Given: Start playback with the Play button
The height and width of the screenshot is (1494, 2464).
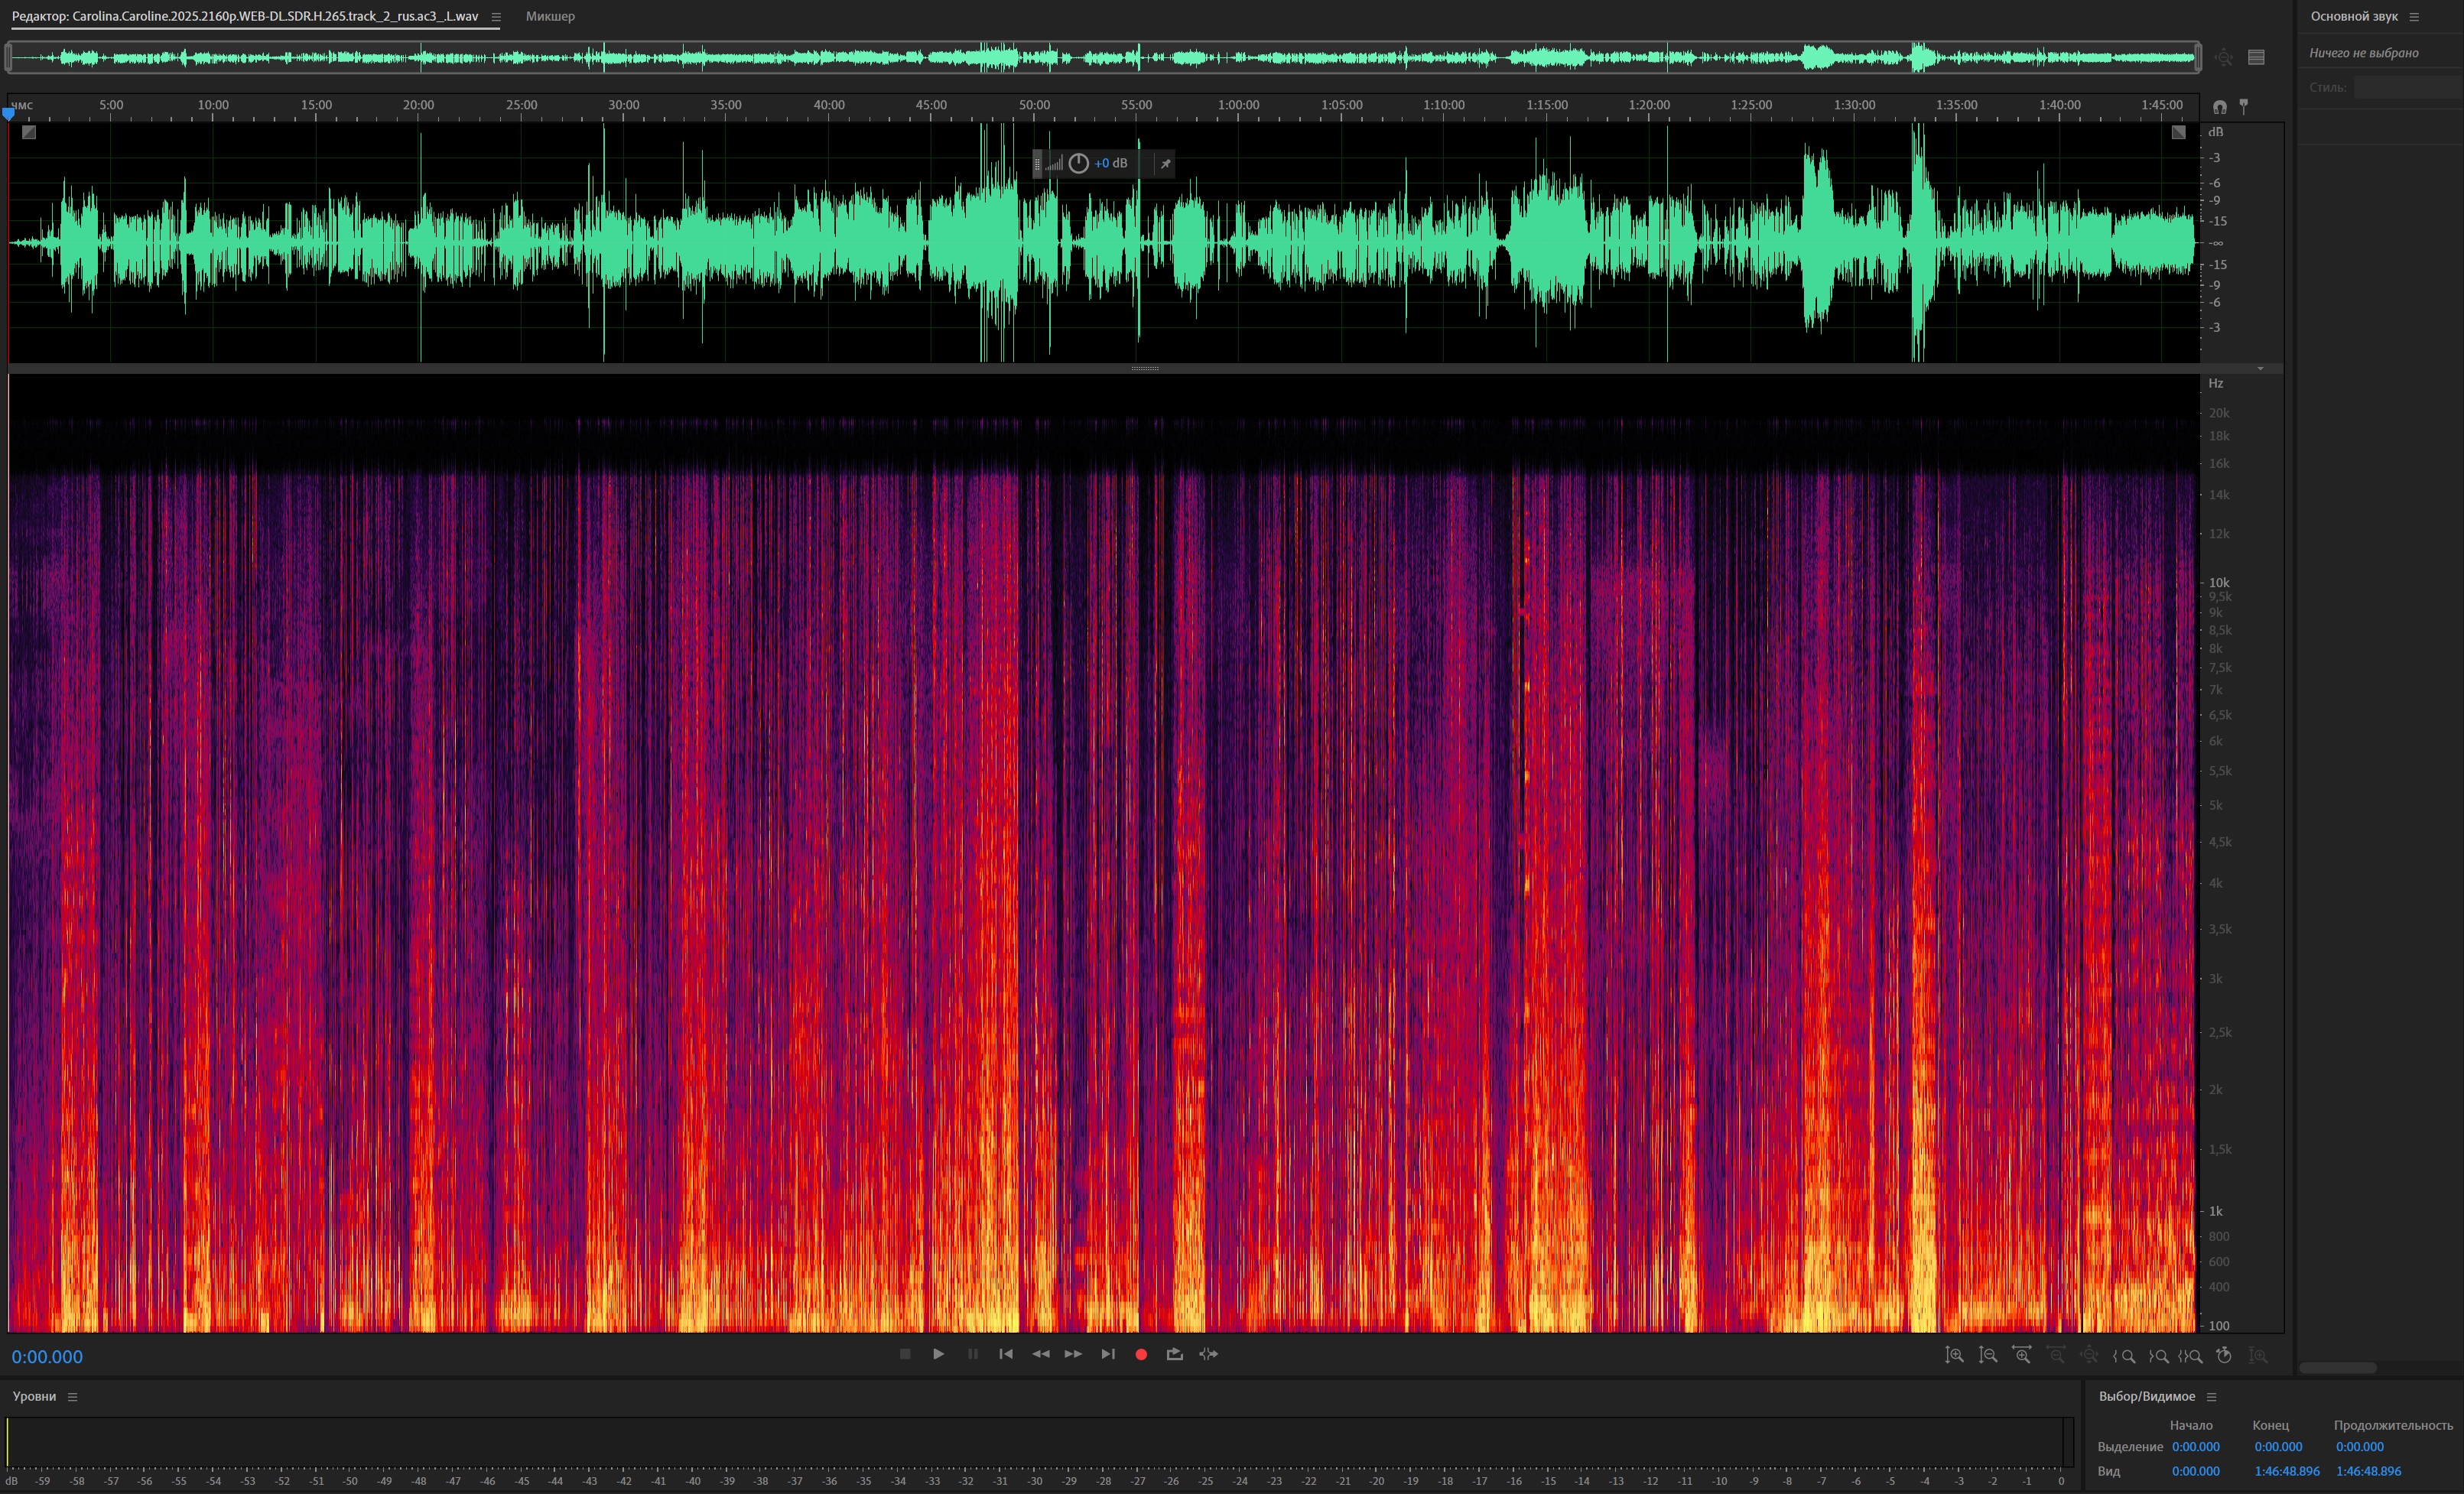Looking at the screenshot, I should tap(938, 1354).
